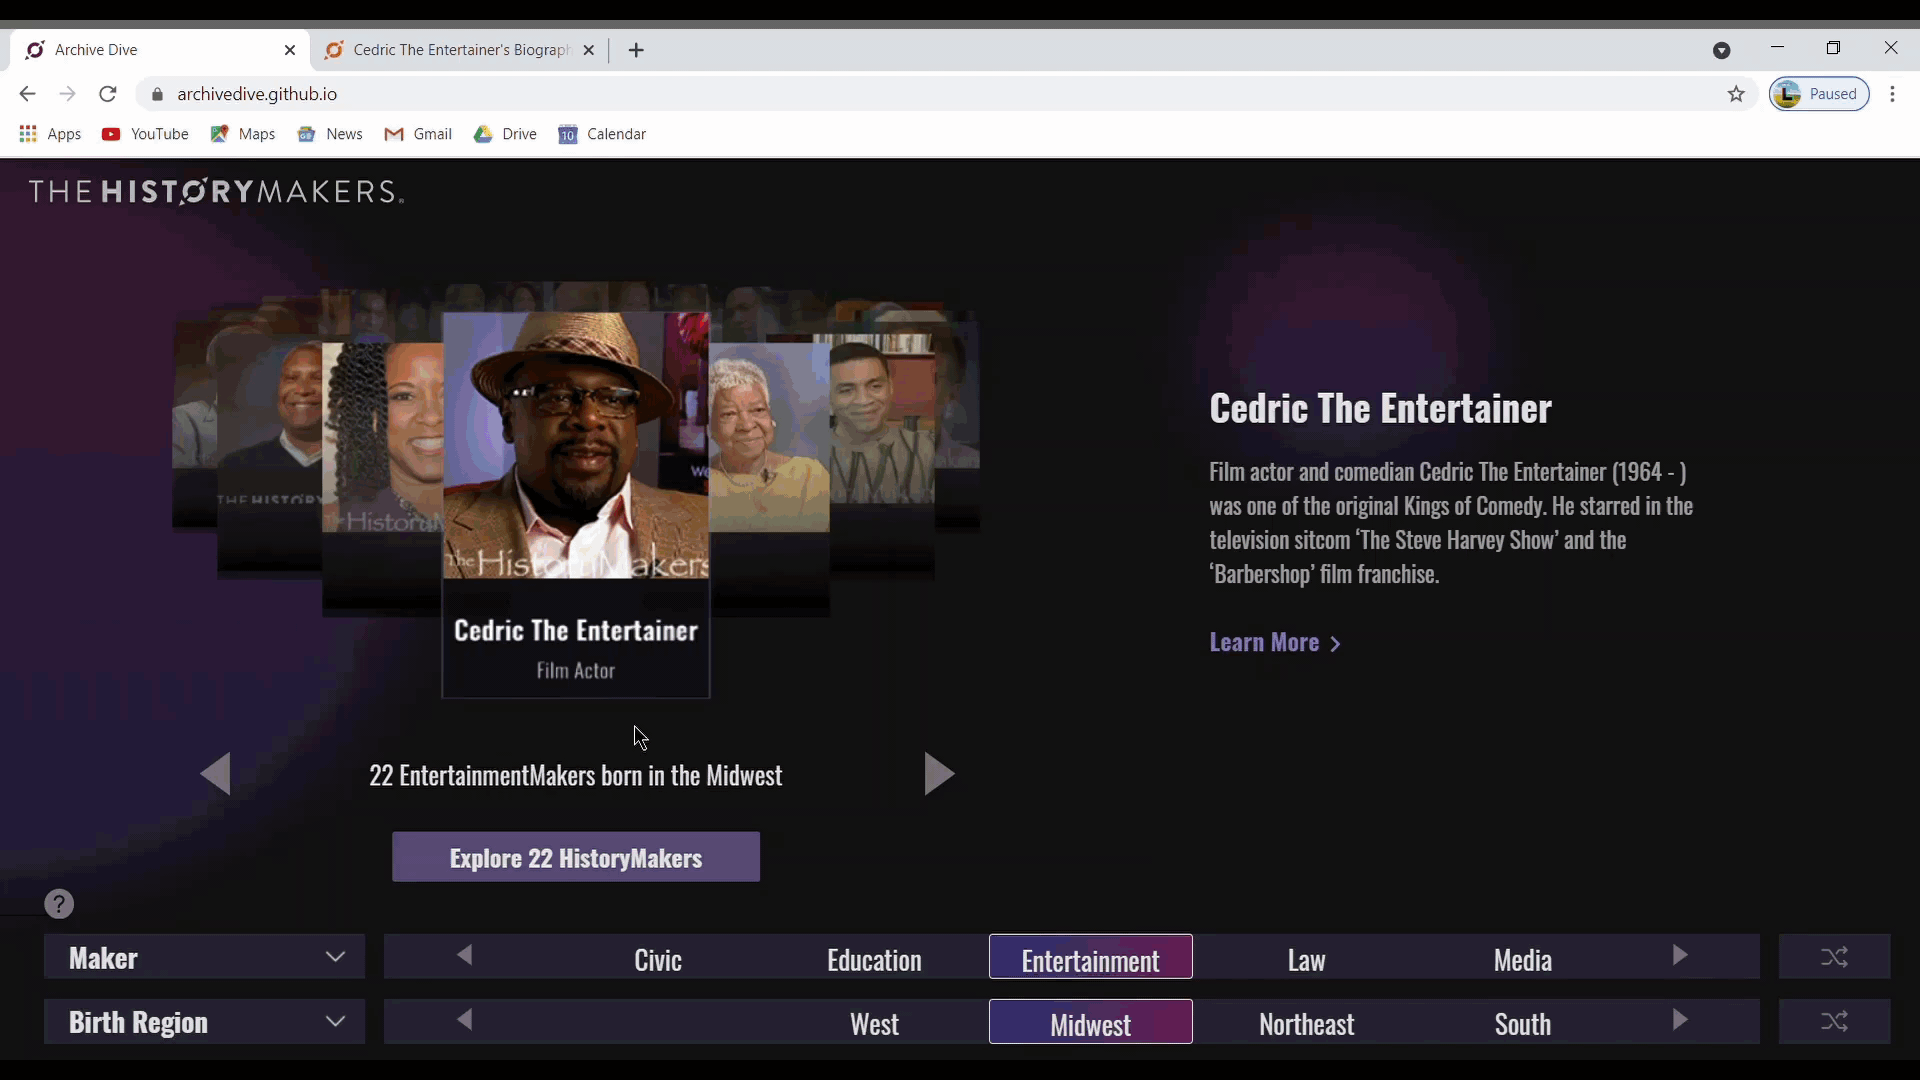1920x1080 pixels.
Task: Open the help question mark icon
Action: pos(59,904)
